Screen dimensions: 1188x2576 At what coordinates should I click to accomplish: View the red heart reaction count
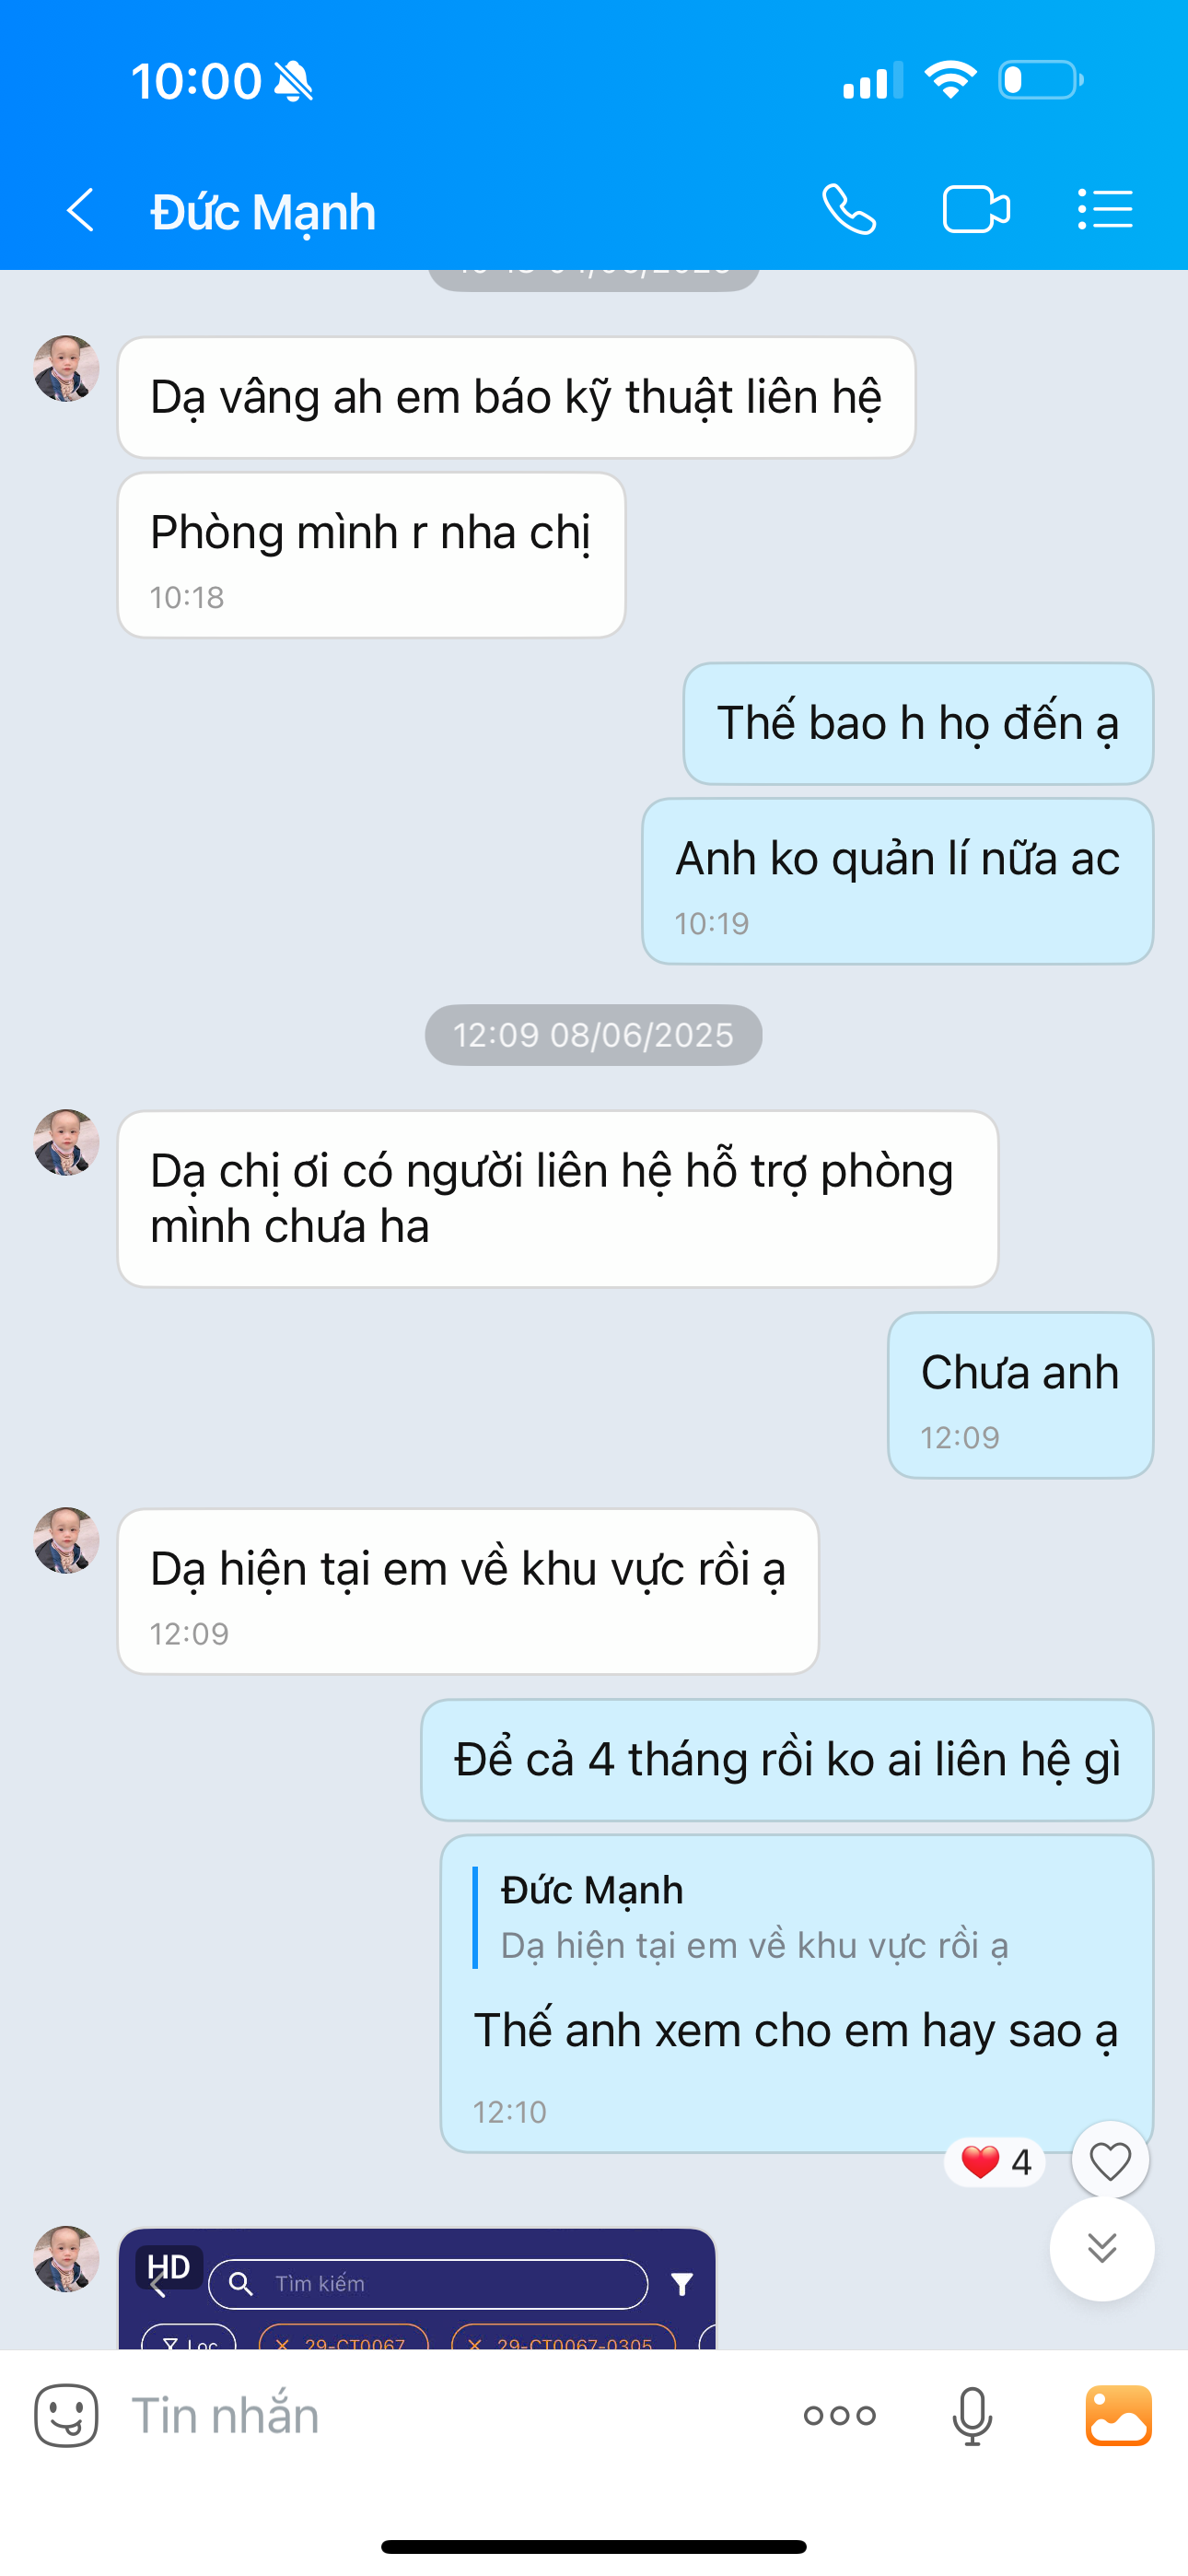[995, 2162]
